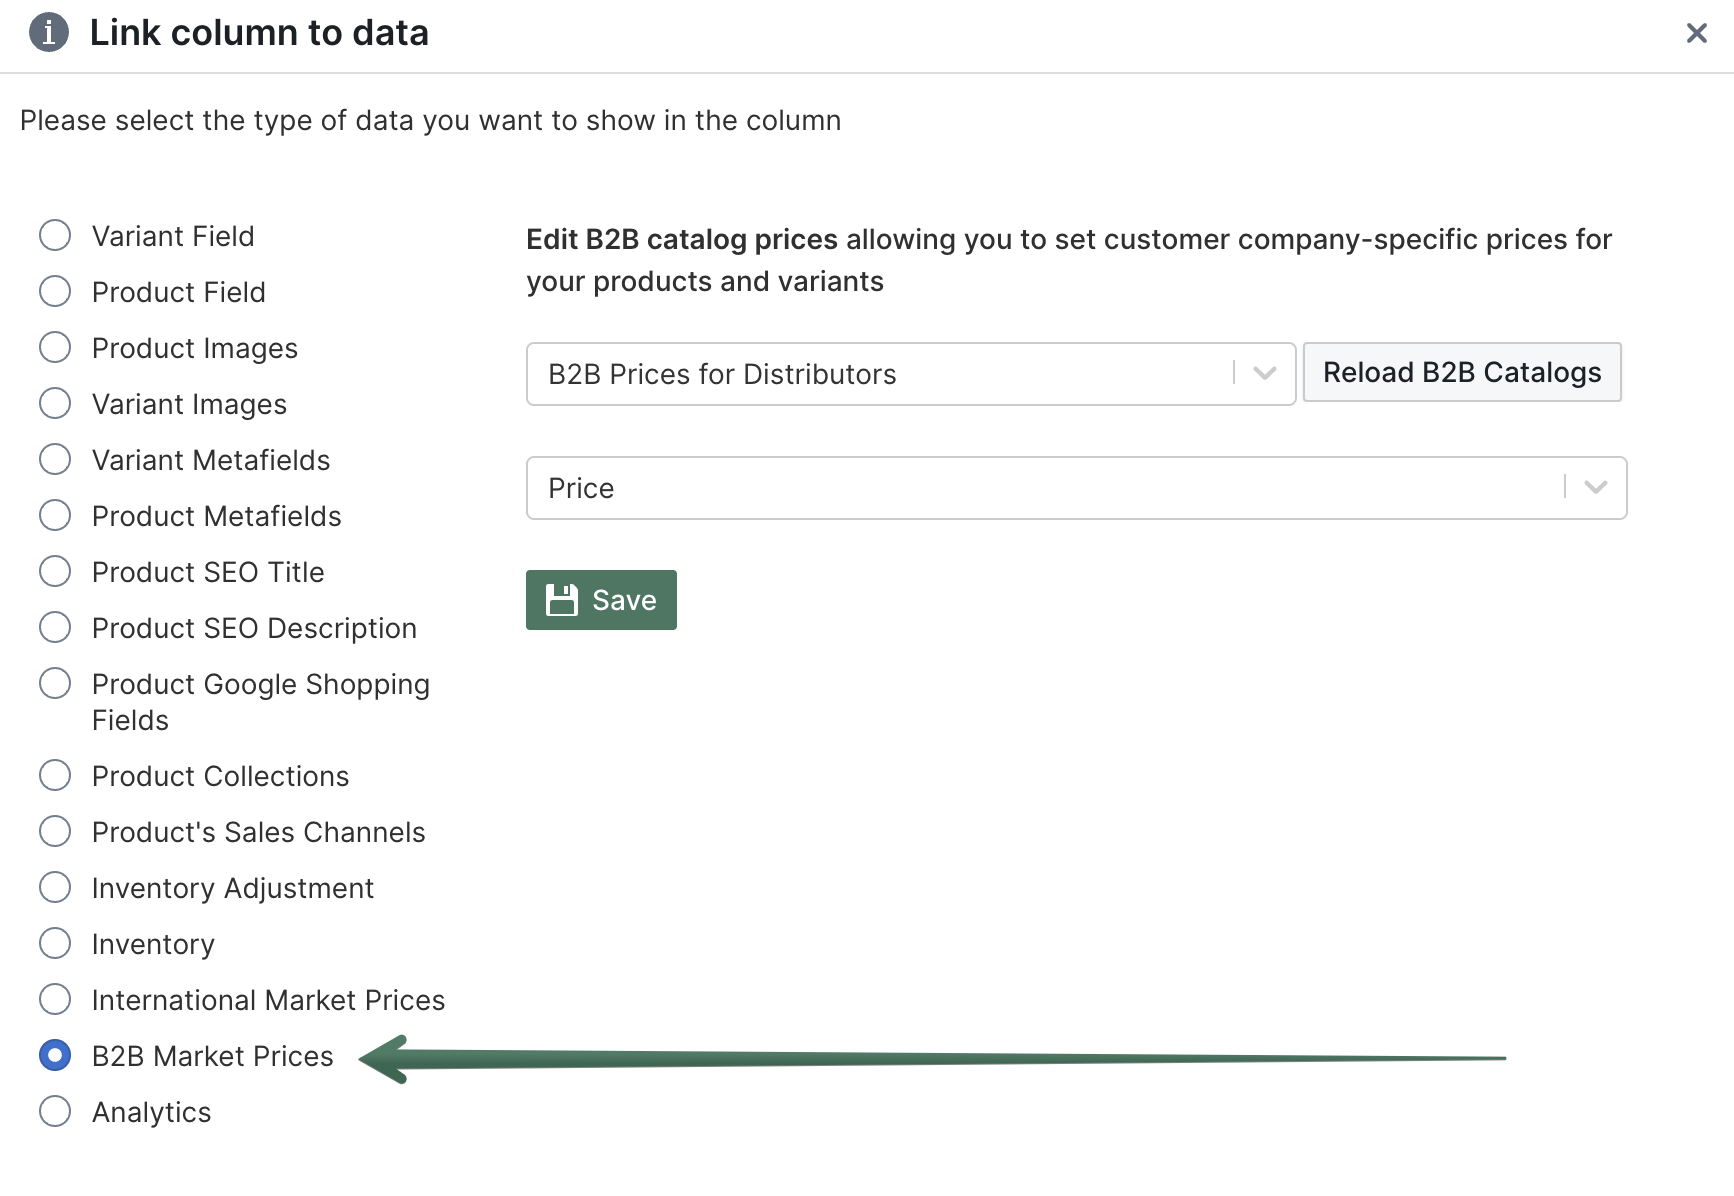
Task: Click the info icon in the dialog header
Action: pyautogui.click(x=47, y=33)
